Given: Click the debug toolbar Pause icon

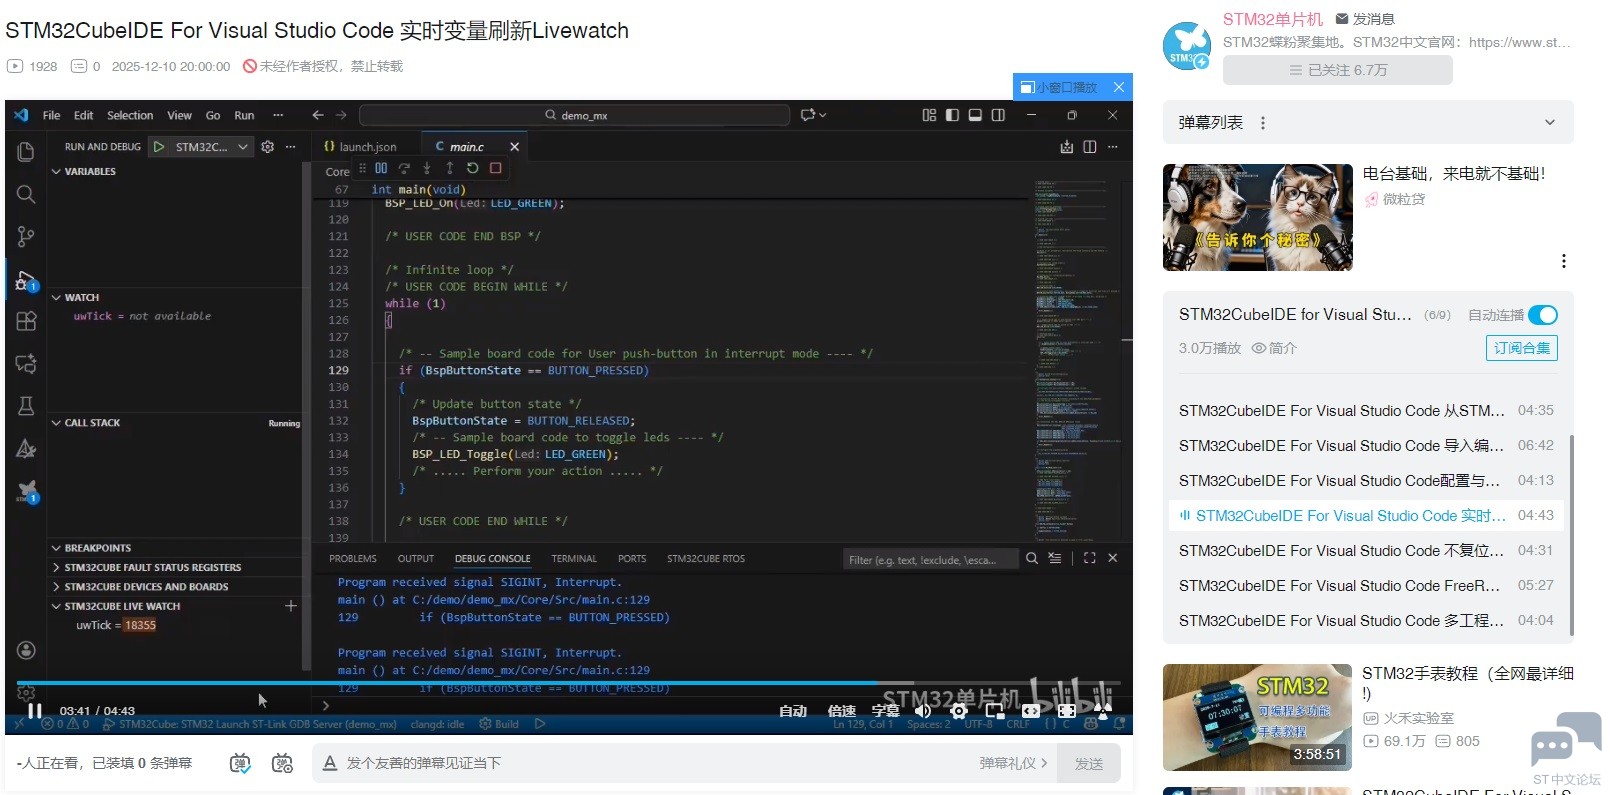Looking at the screenshot, I should (x=381, y=168).
